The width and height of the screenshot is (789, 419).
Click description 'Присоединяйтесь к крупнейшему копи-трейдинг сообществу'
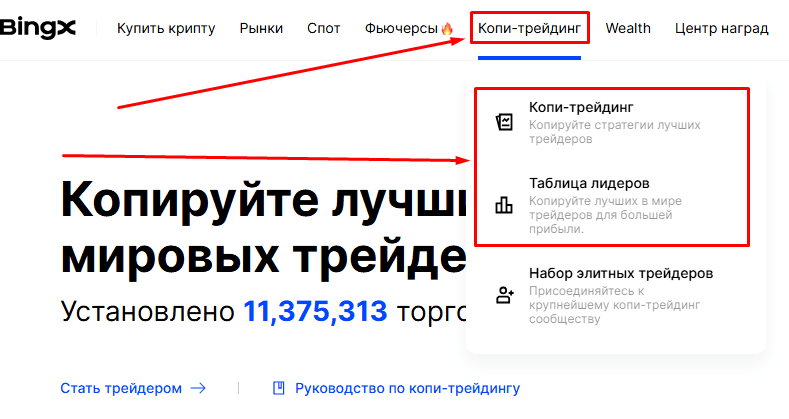tap(614, 305)
